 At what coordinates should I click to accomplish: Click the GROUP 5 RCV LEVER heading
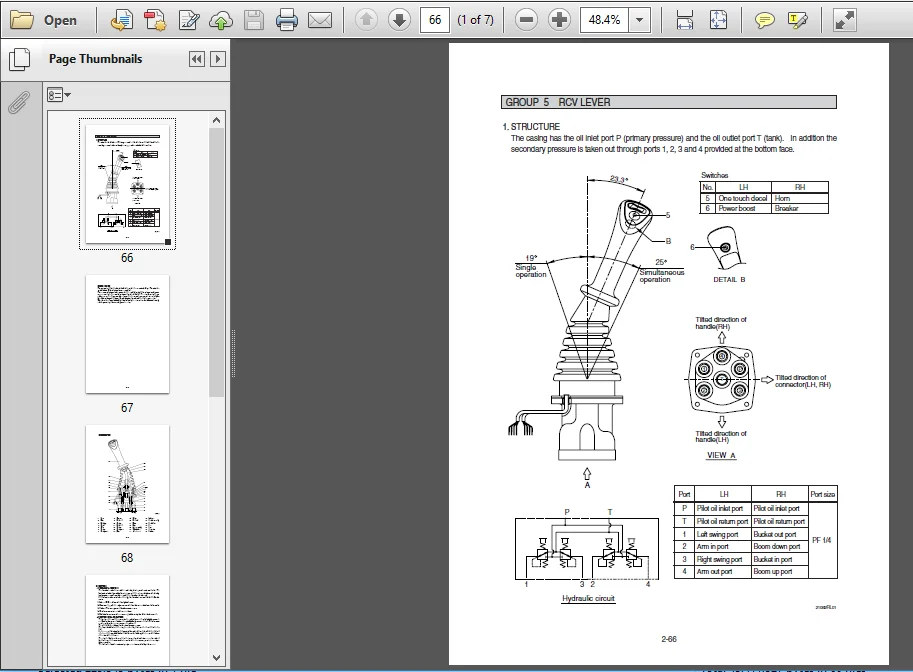click(668, 102)
